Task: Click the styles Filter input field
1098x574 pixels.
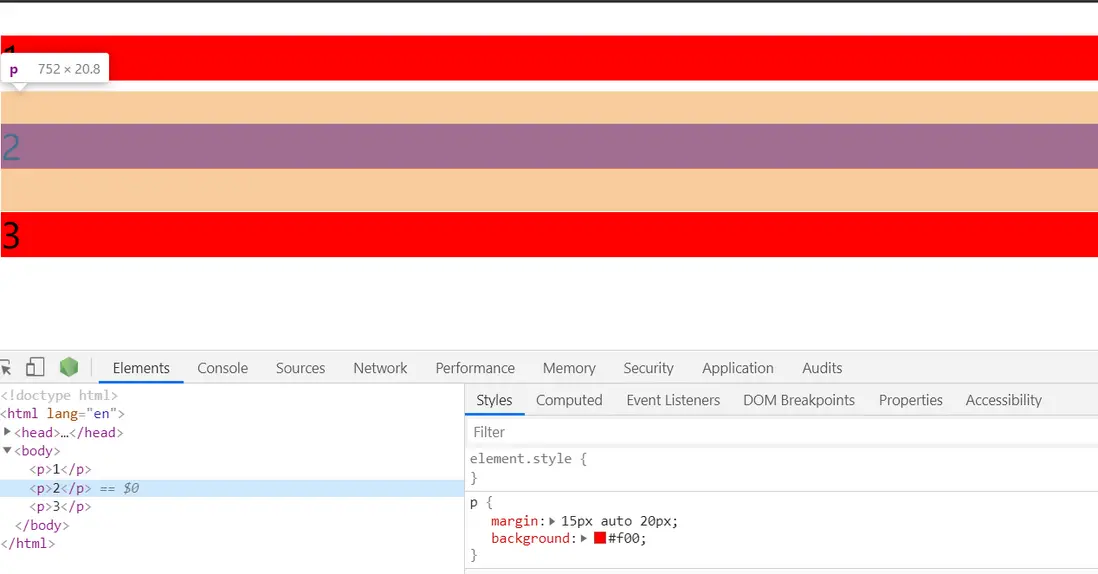Action: point(780,432)
